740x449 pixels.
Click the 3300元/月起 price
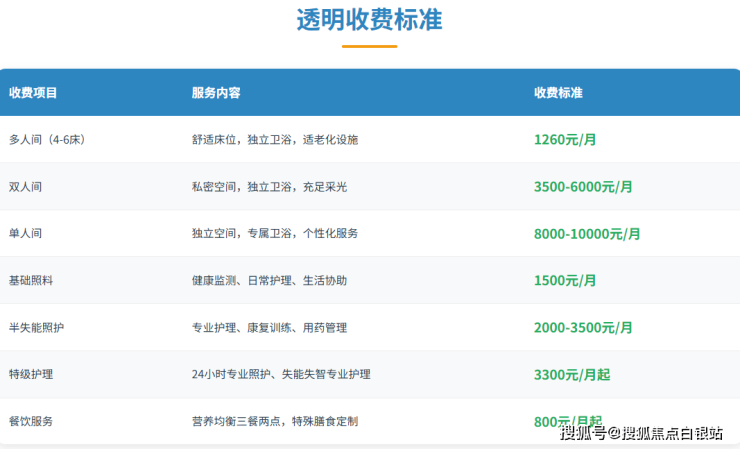pos(571,375)
